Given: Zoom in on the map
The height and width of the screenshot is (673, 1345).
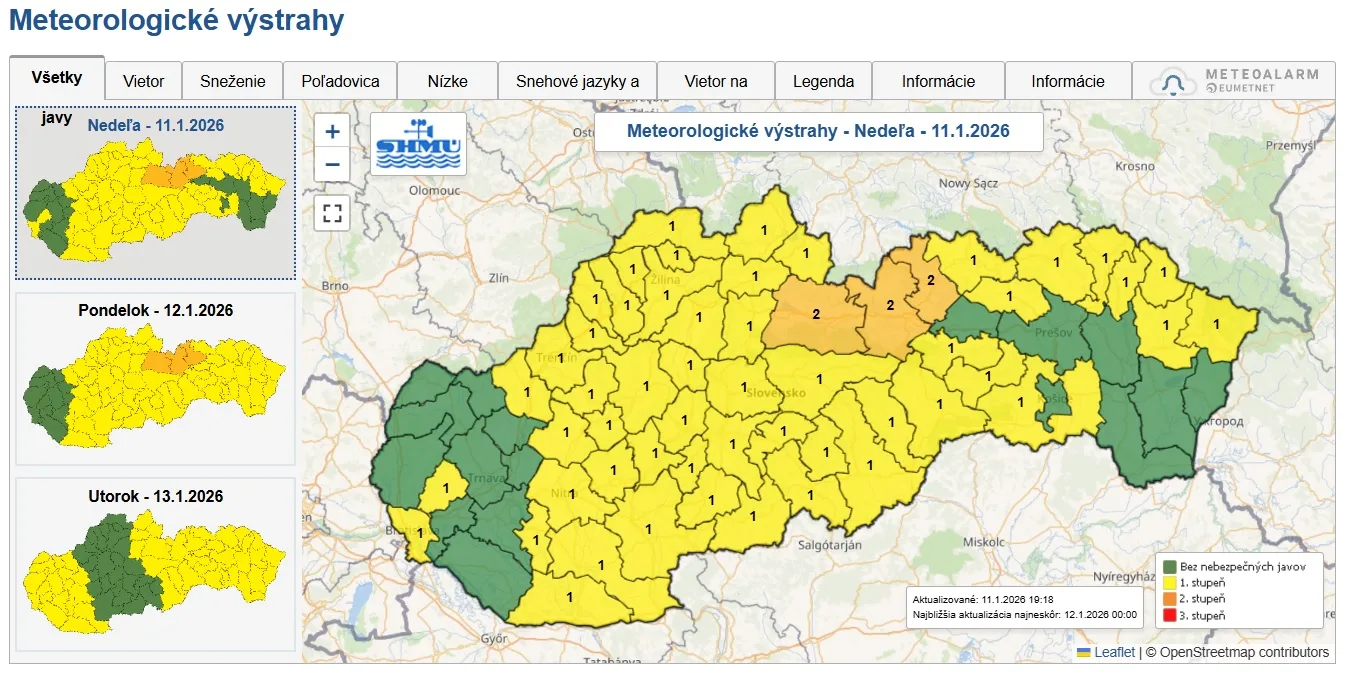Looking at the screenshot, I should tap(331, 130).
